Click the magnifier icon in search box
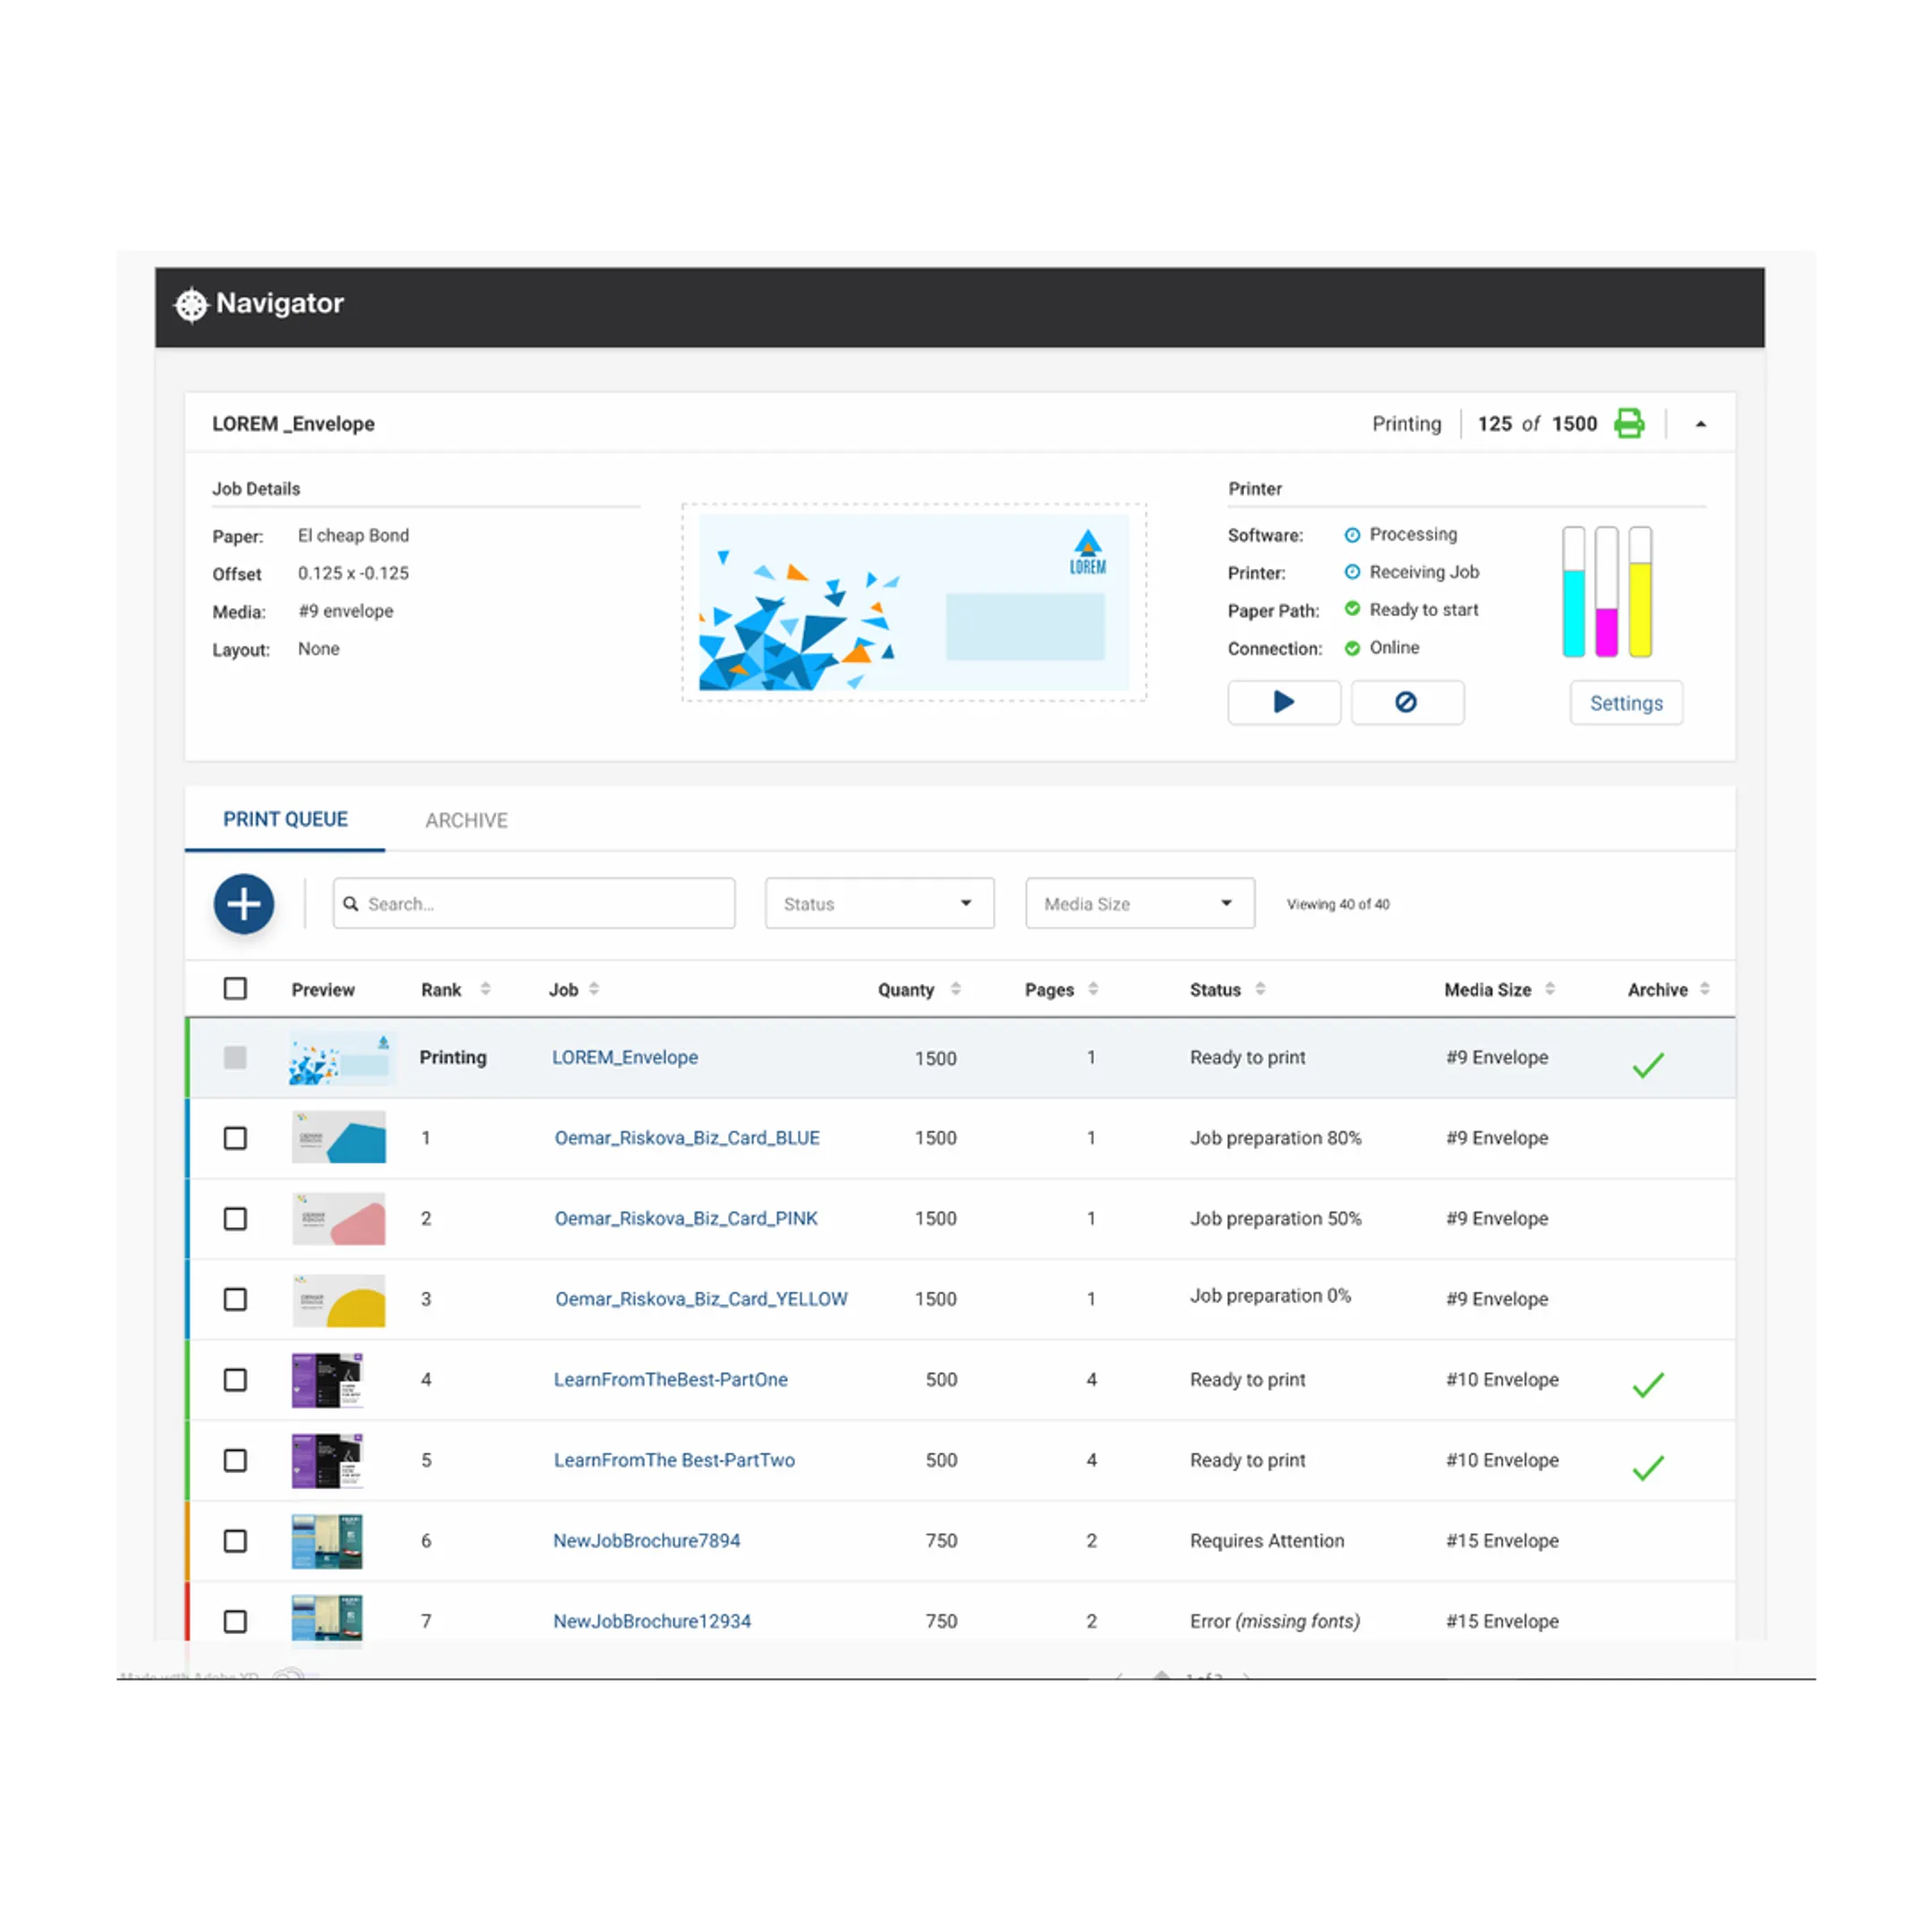 coord(351,904)
